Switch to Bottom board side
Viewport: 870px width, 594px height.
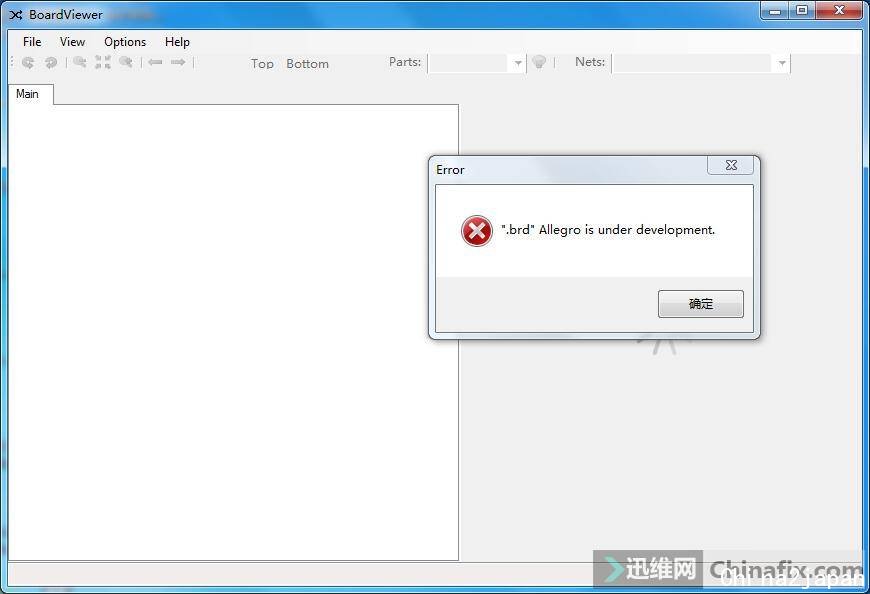(x=307, y=64)
